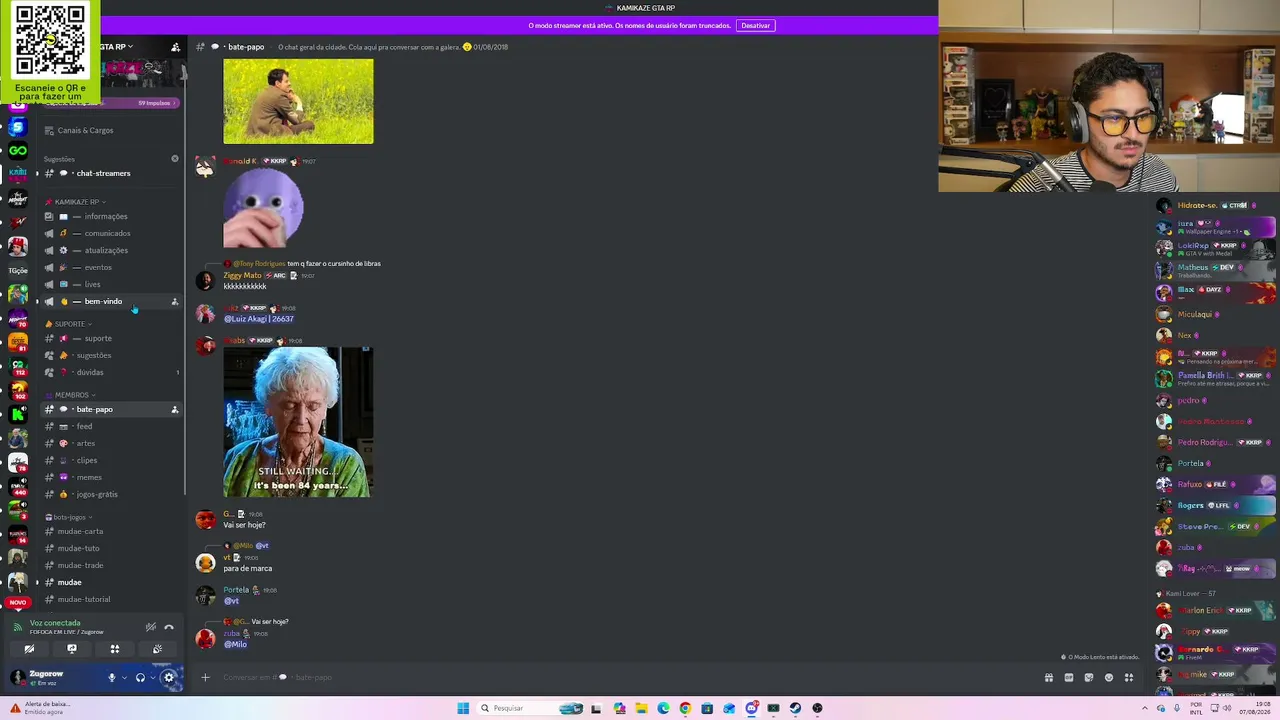The height and width of the screenshot is (720, 1280).
Task: View the yellow field GIF
Action: [x=298, y=101]
